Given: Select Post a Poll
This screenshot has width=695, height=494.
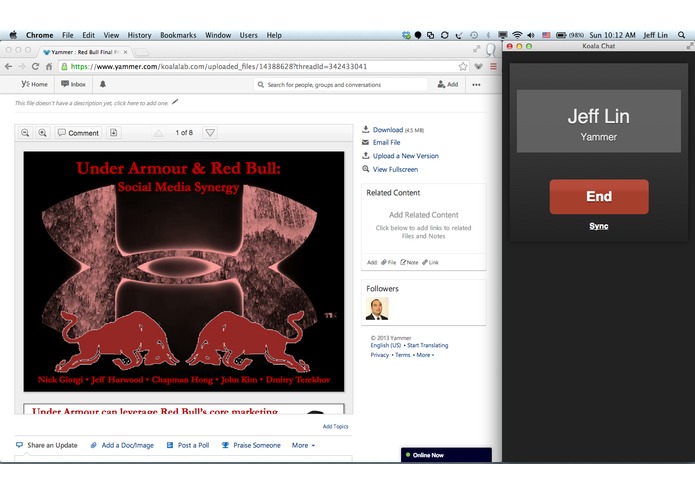Looking at the screenshot, I should pos(188,445).
